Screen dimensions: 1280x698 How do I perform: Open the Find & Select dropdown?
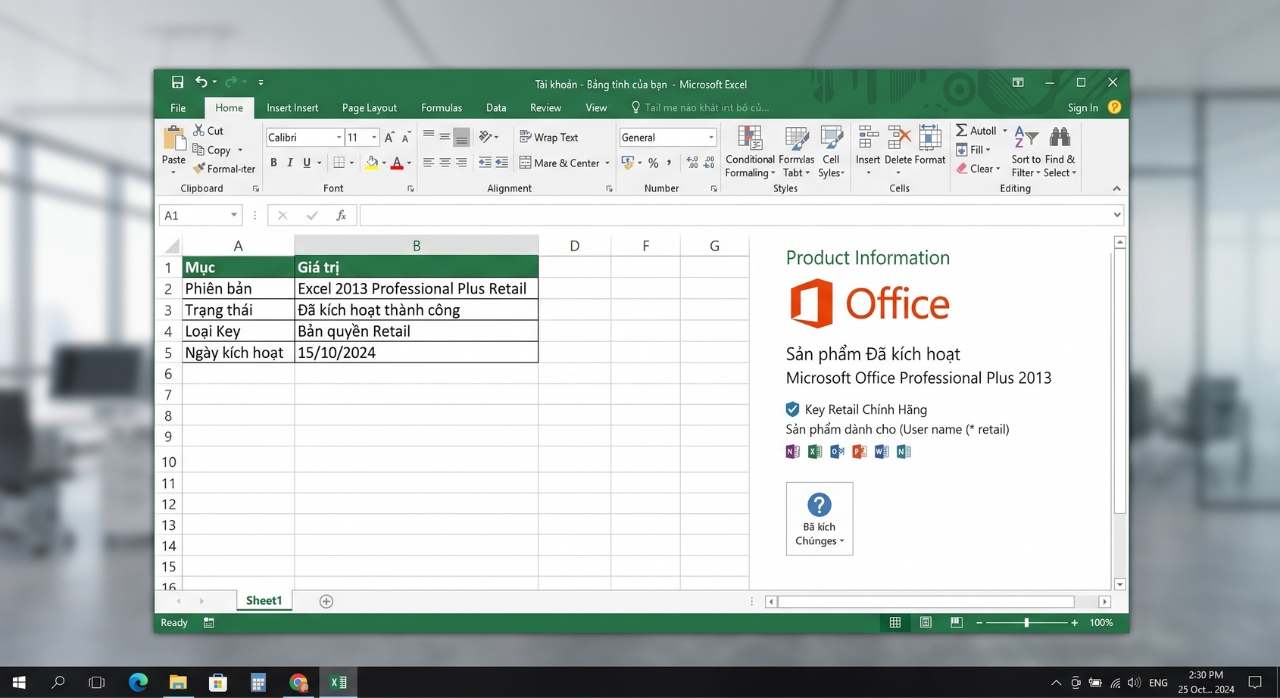(x=1059, y=152)
